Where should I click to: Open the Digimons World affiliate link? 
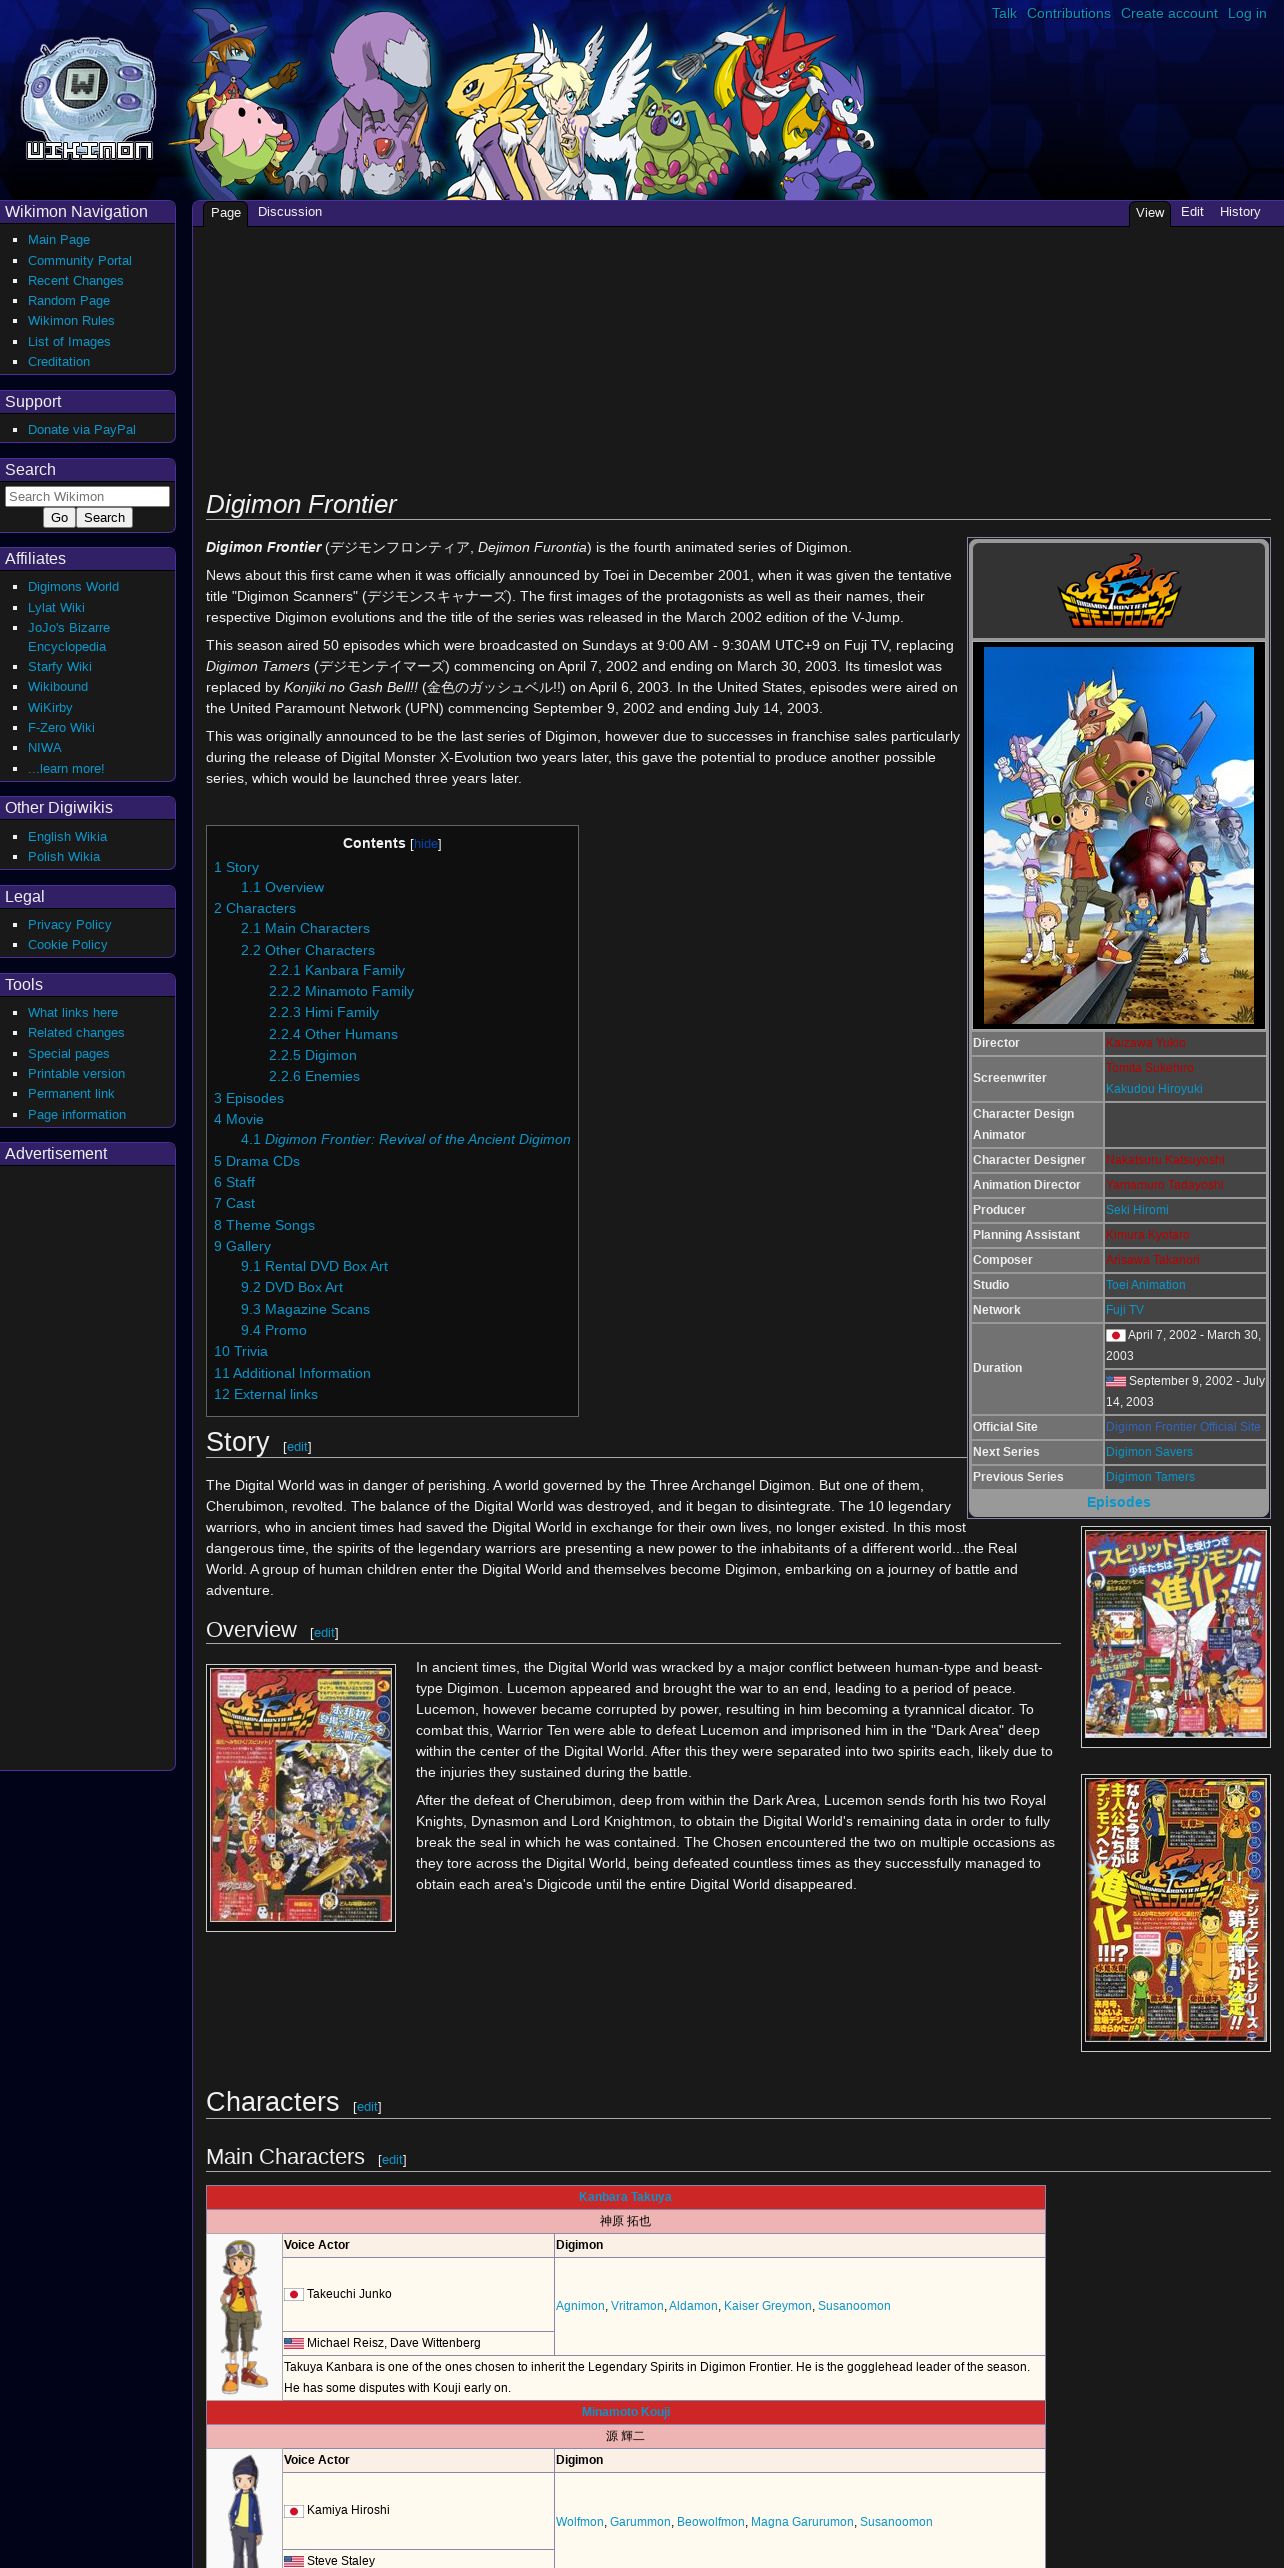[x=73, y=587]
